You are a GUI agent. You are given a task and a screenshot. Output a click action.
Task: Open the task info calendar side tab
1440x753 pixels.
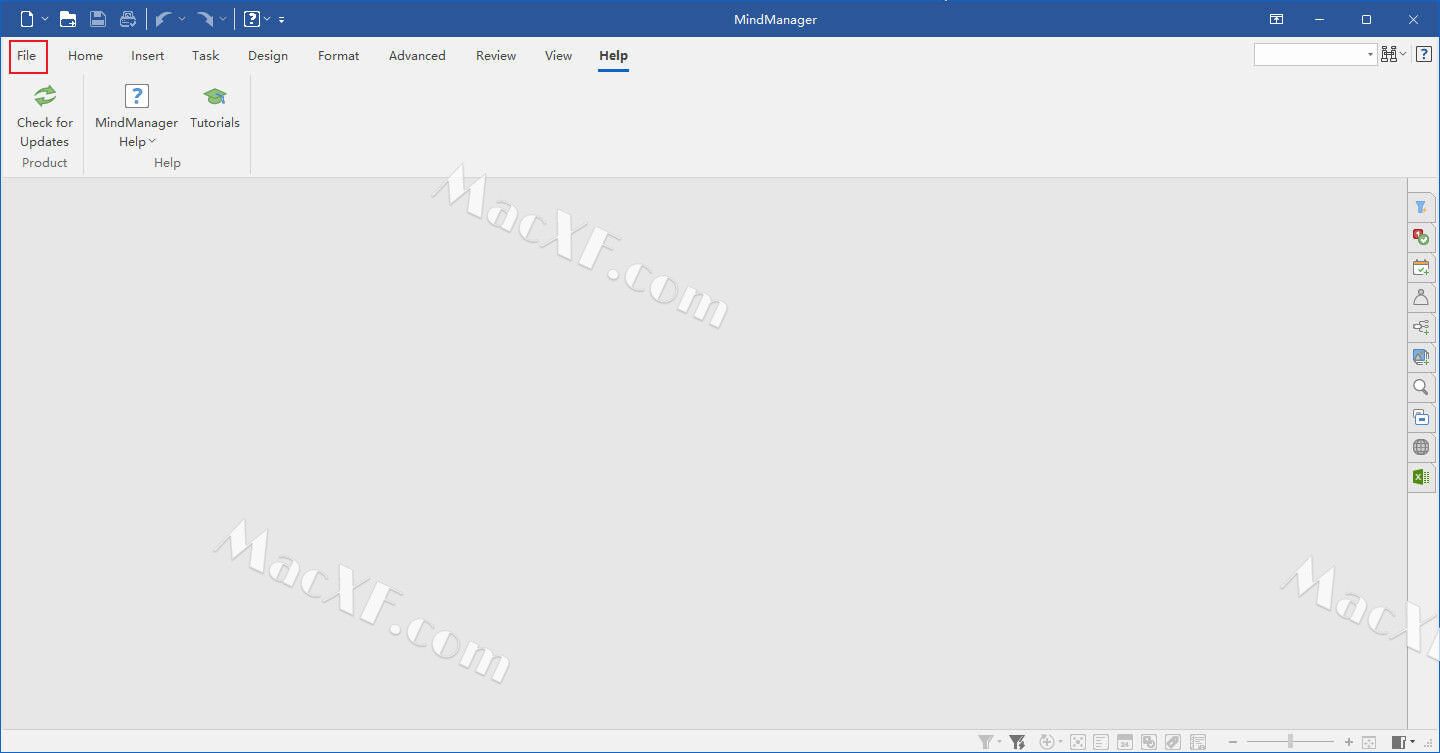point(1421,267)
